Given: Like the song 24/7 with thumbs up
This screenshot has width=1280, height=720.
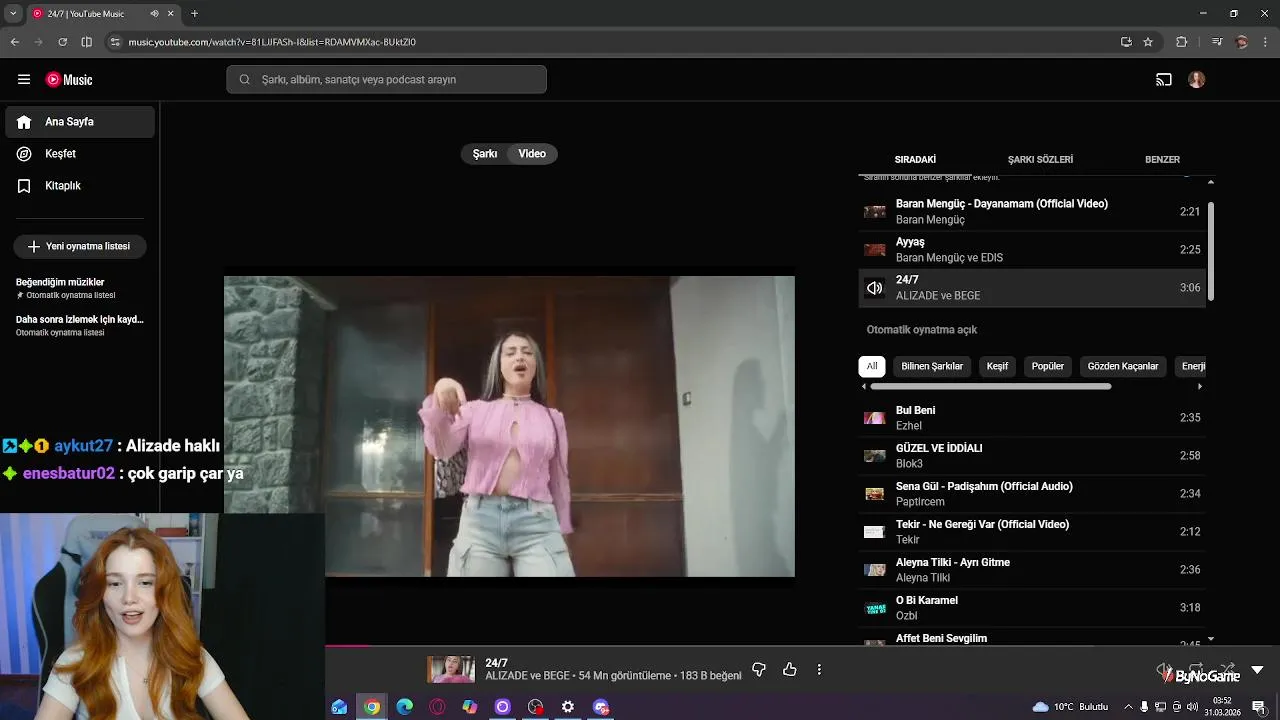Looking at the screenshot, I should coord(790,670).
